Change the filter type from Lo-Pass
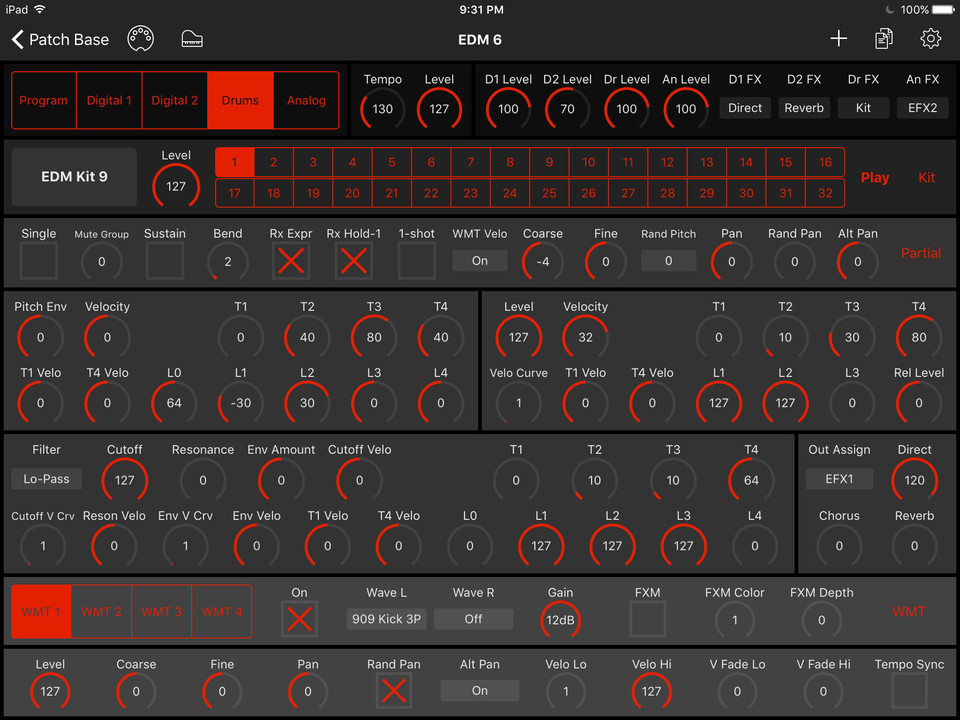The image size is (960, 720). (x=45, y=479)
